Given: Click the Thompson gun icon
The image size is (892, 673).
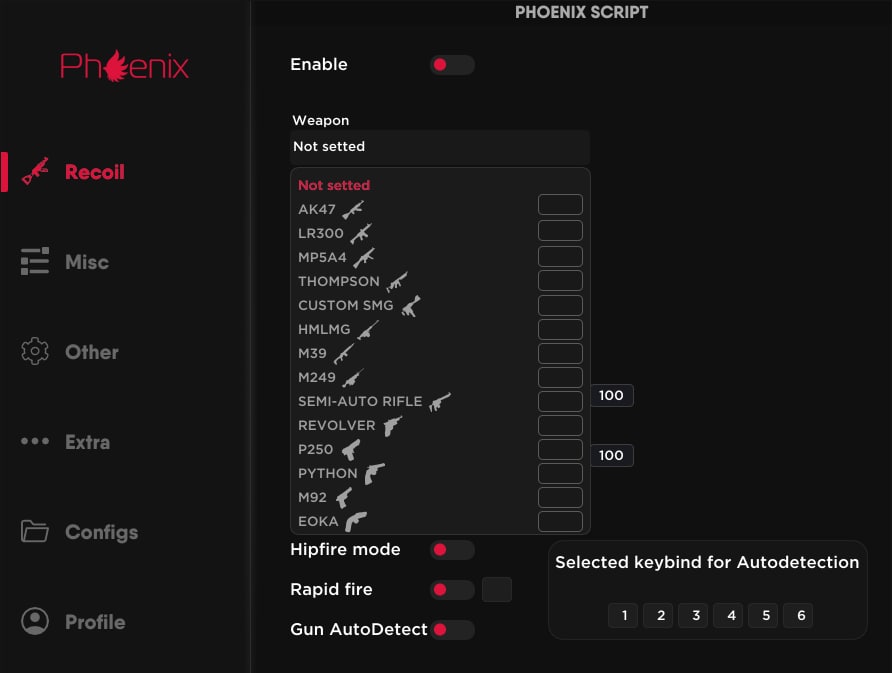Looking at the screenshot, I should (397, 281).
